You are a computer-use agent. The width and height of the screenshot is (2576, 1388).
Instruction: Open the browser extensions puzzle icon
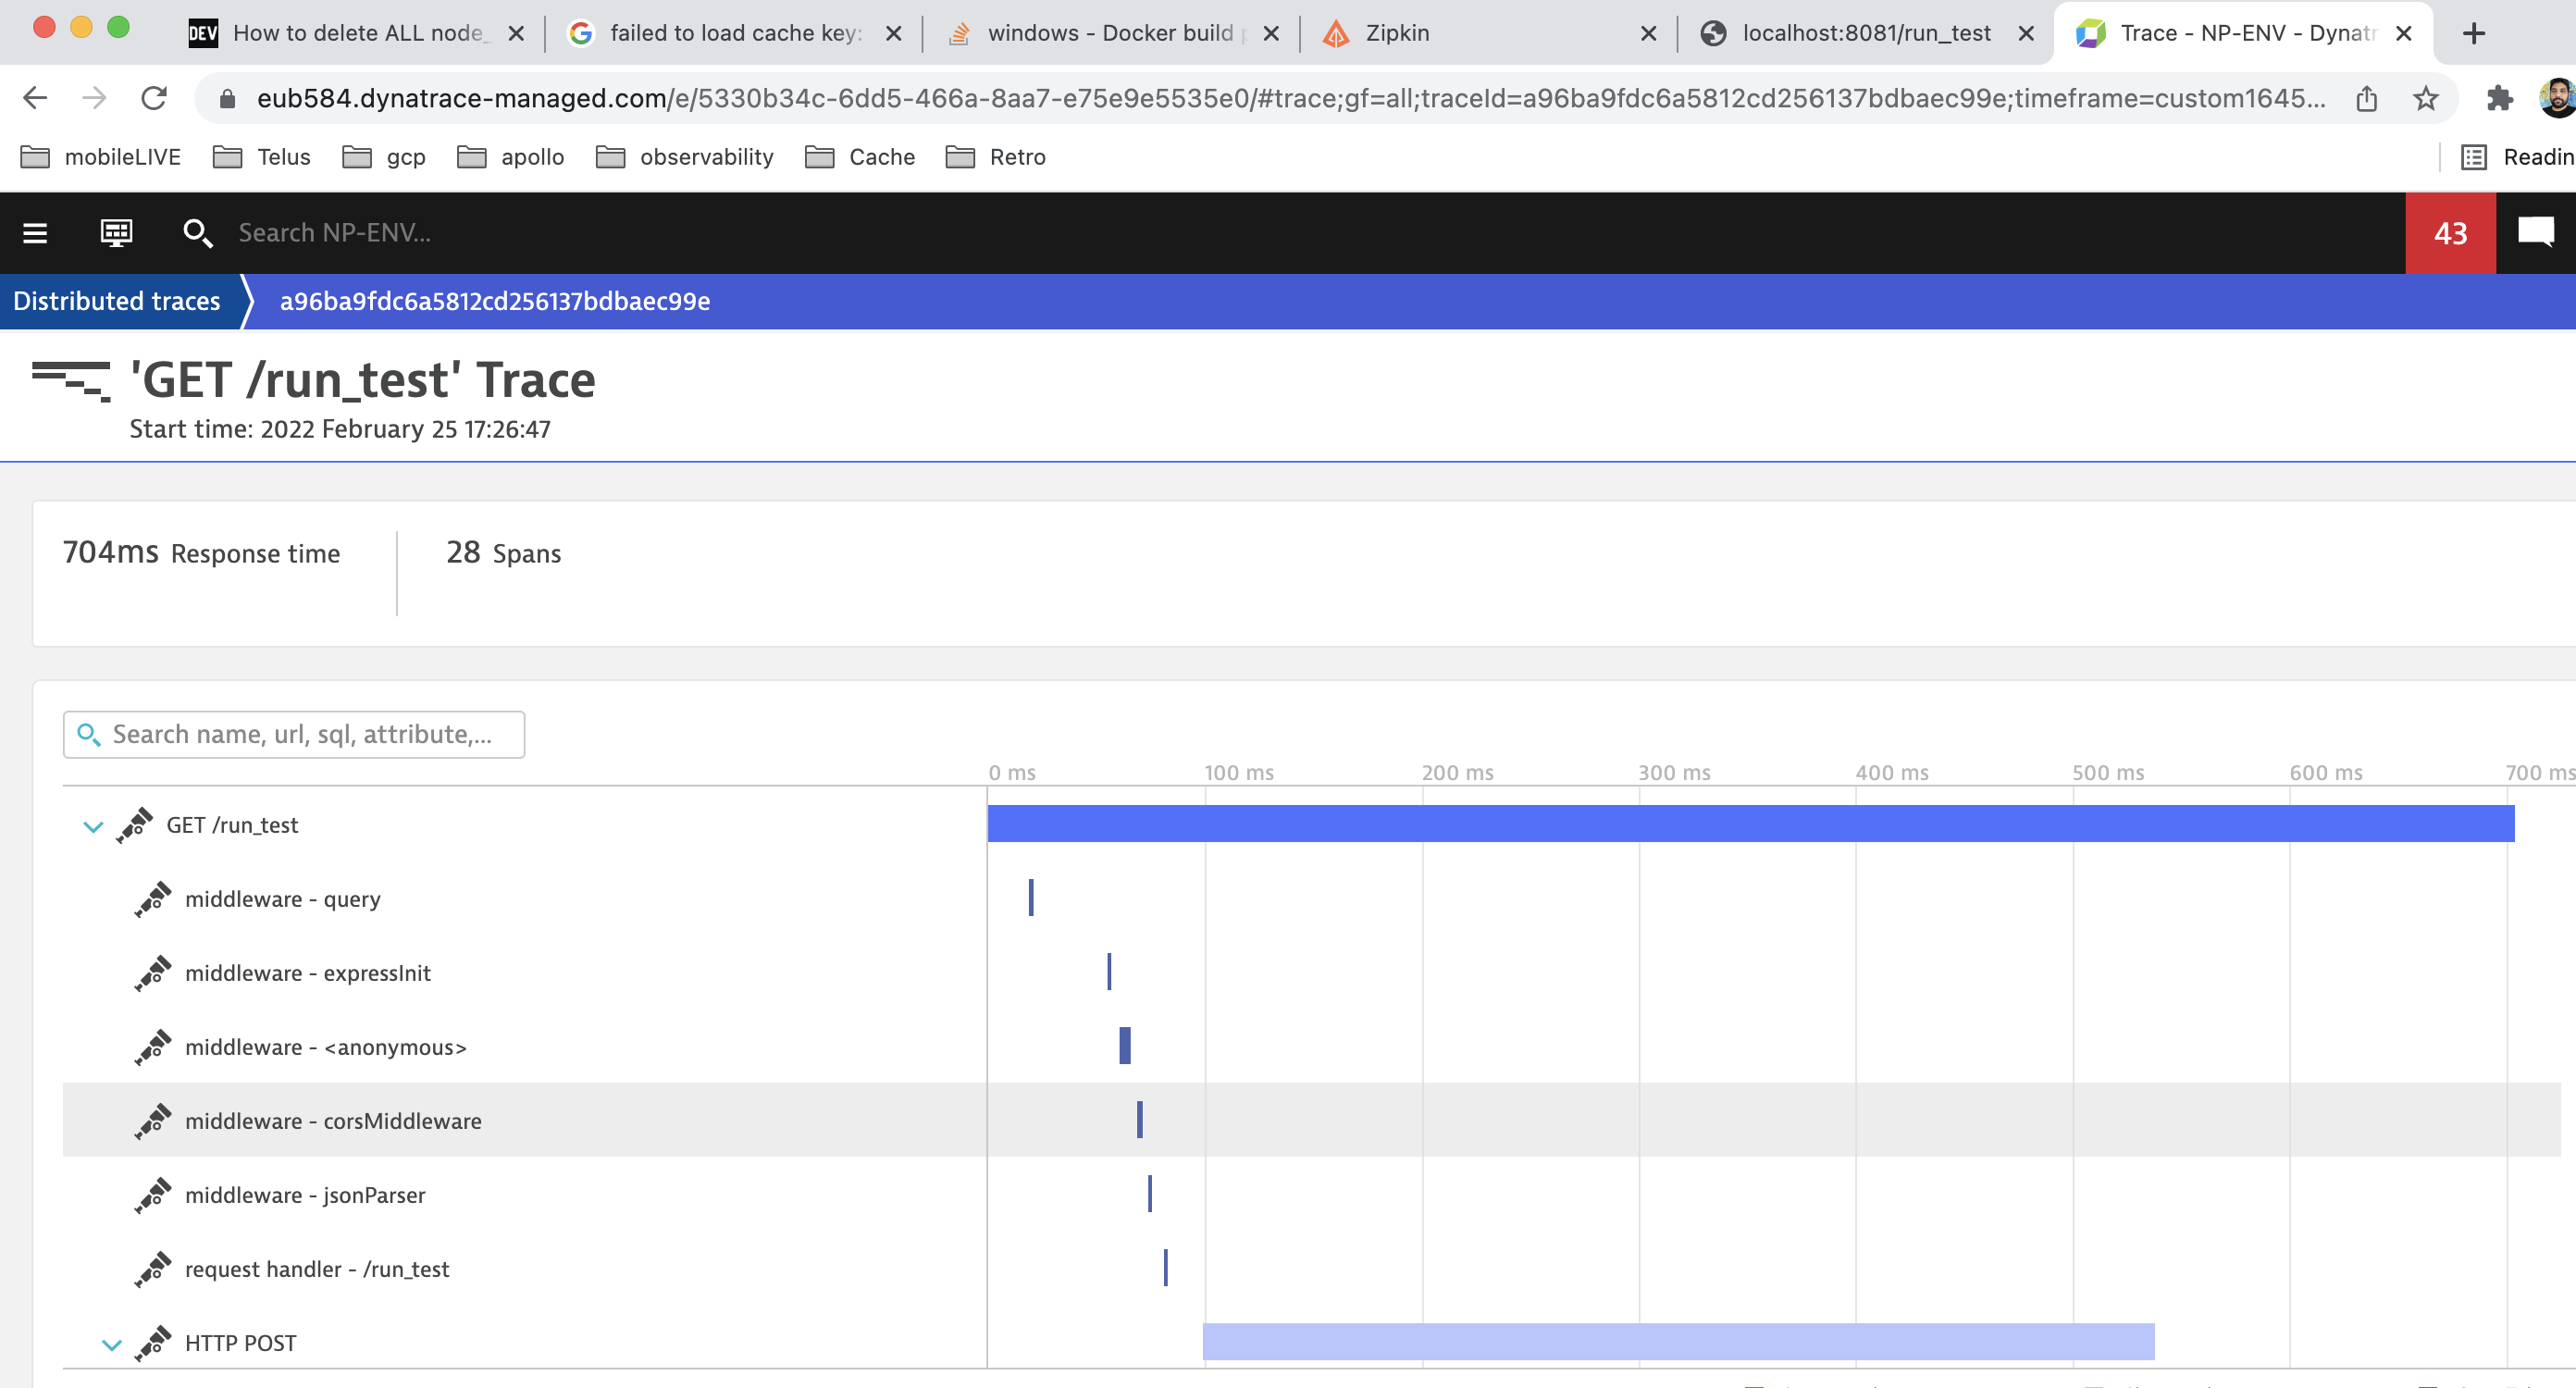pyautogui.click(x=2499, y=98)
